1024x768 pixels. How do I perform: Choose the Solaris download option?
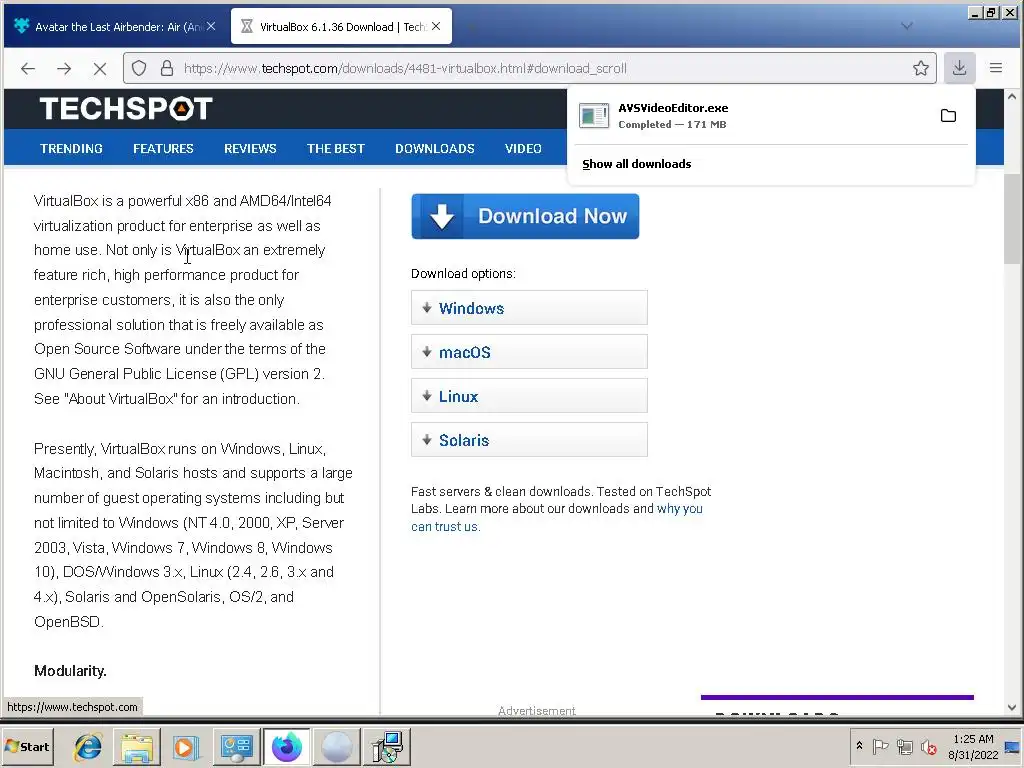[x=529, y=440]
